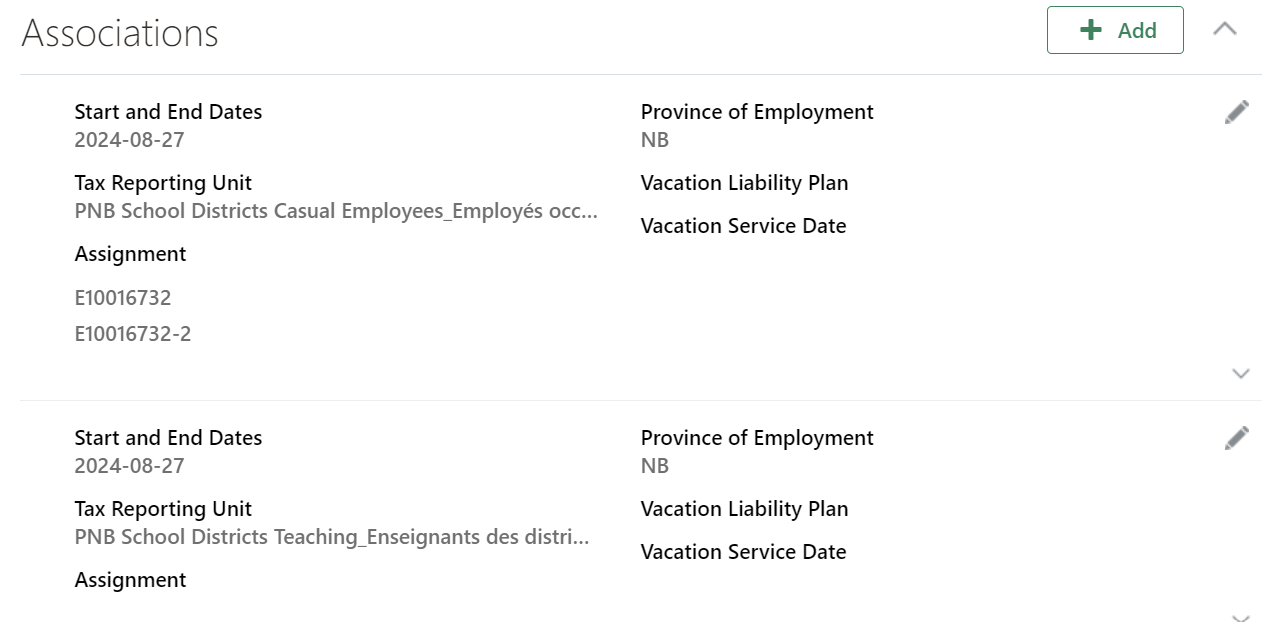Click the Vacation Liability Plan field area

point(744,183)
